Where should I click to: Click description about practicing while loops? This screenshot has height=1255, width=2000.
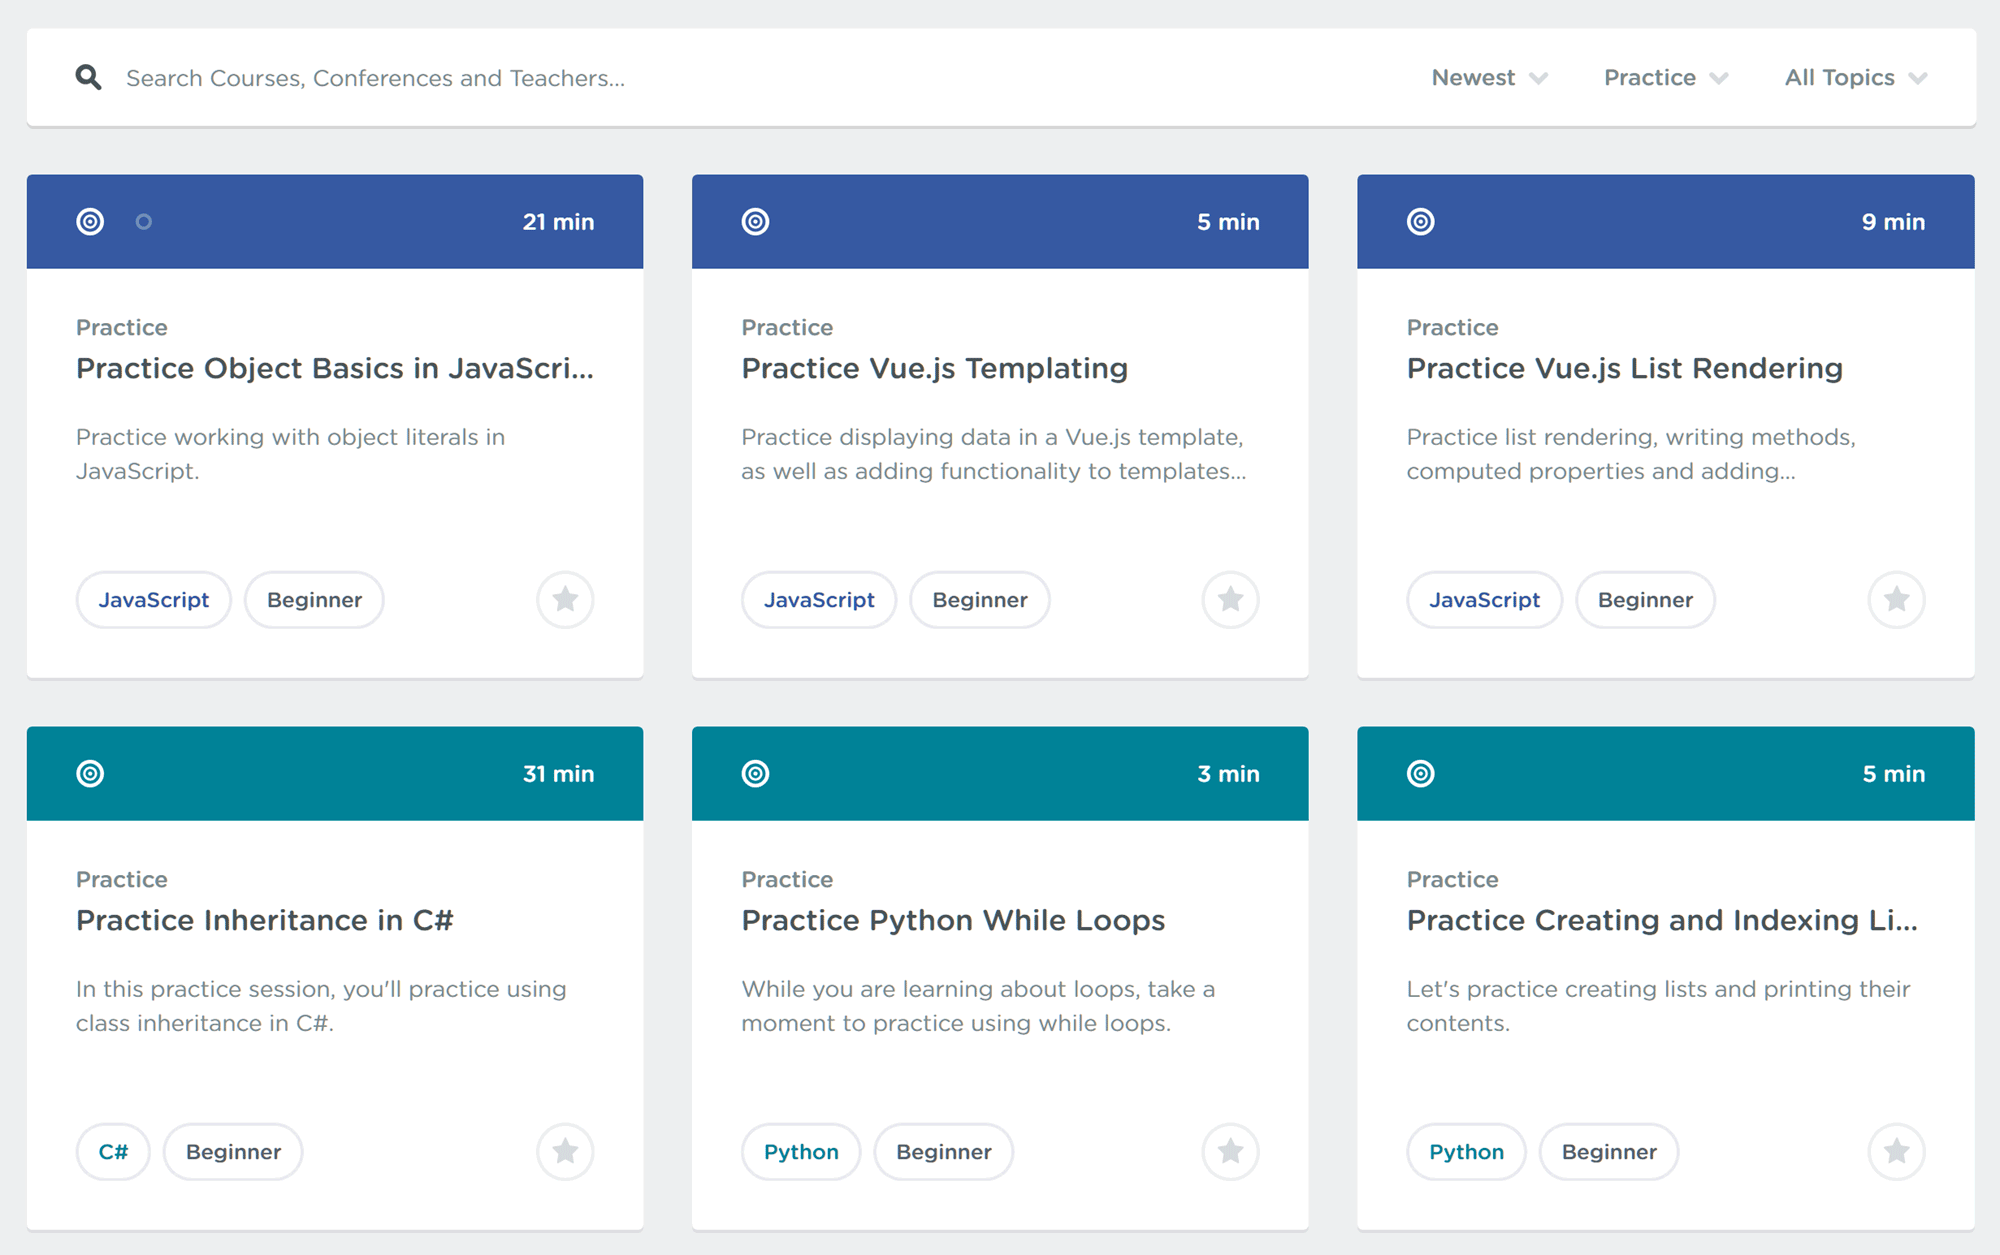[978, 1006]
